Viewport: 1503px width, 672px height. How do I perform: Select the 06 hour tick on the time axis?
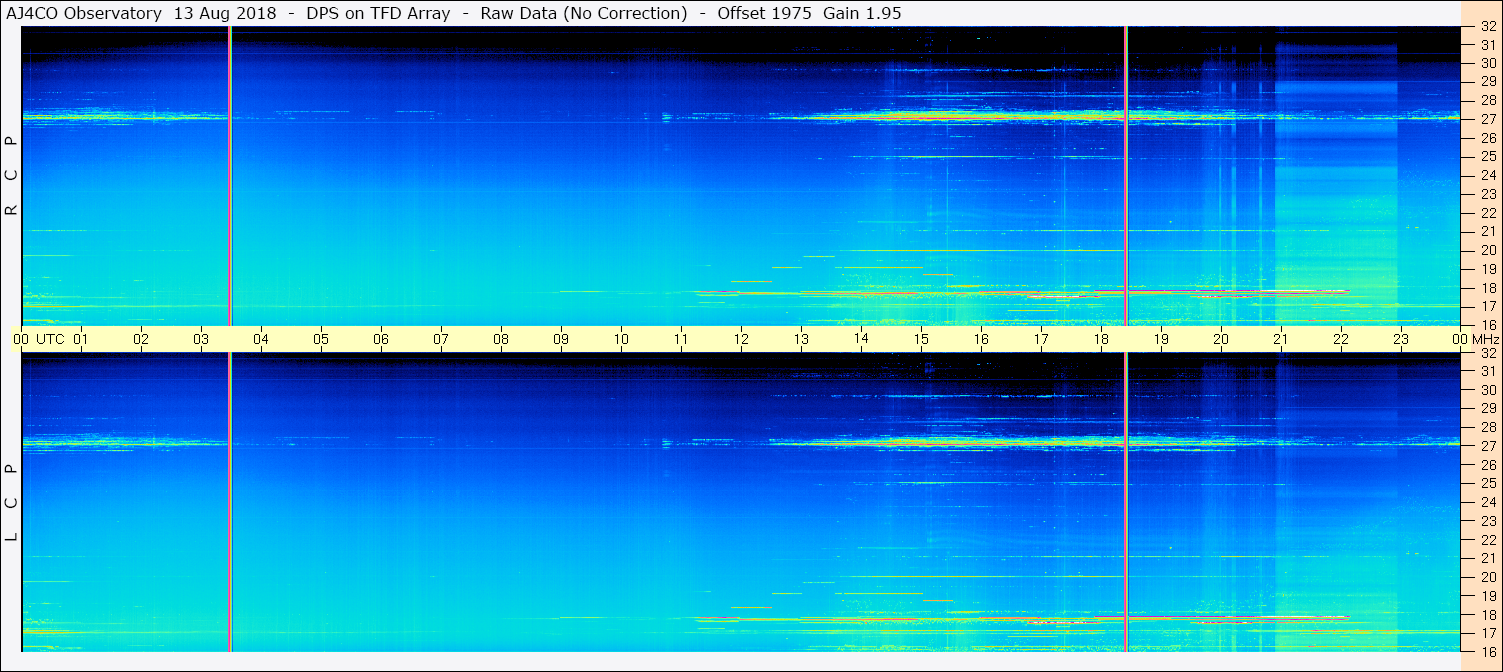click(x=381, y=339)
